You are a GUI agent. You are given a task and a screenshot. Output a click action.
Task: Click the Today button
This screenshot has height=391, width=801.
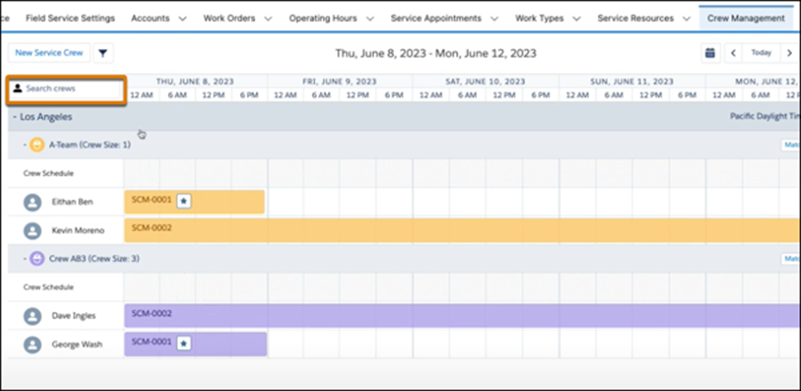tap(761, 53)
